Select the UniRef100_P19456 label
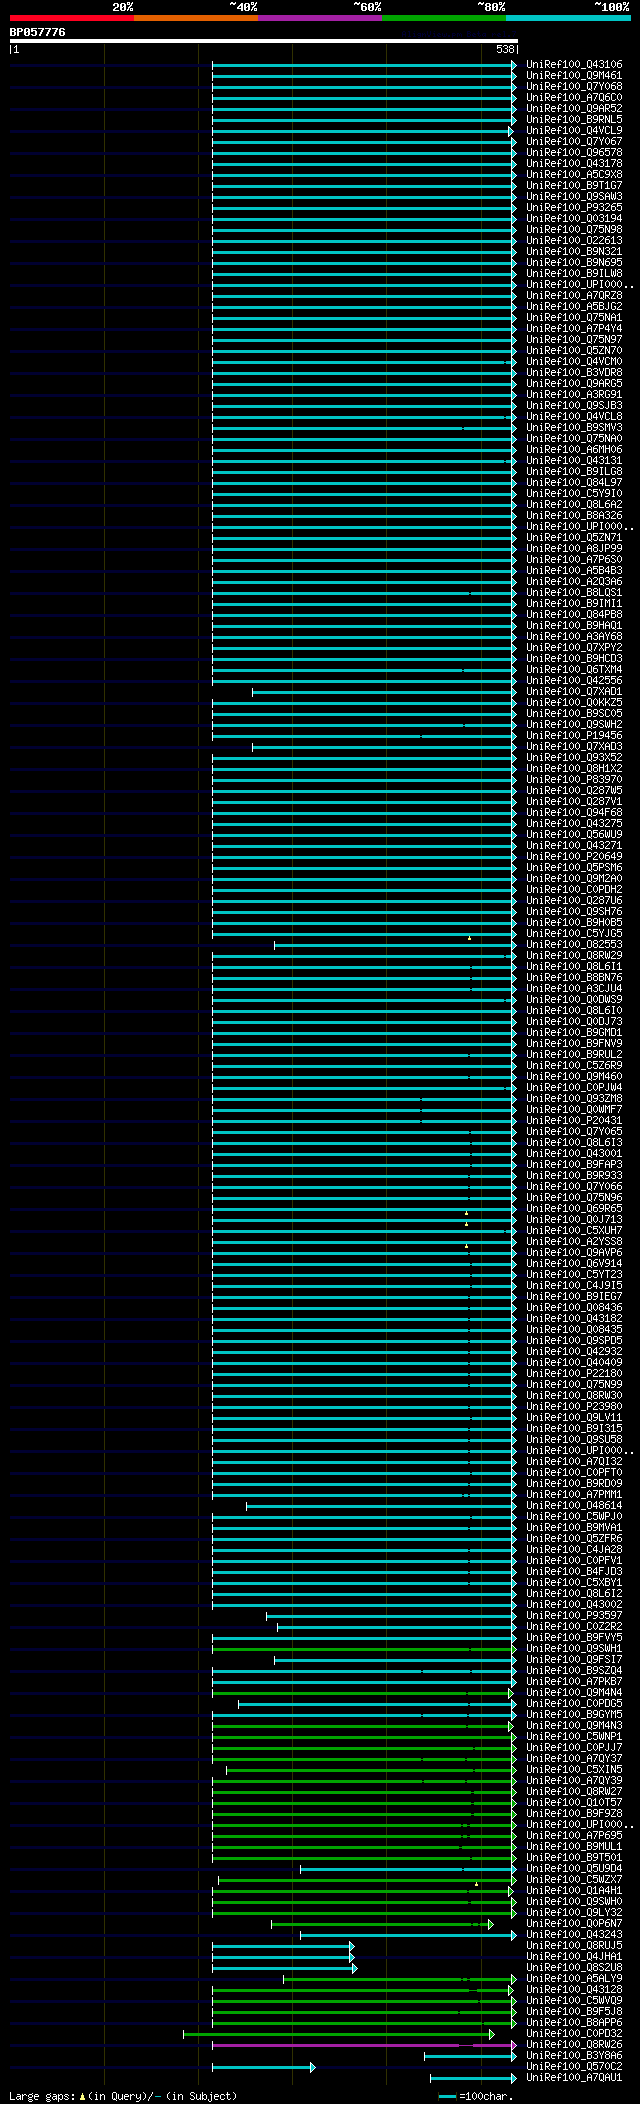This screenshot has height=2104, width=640. click(574, 736)
